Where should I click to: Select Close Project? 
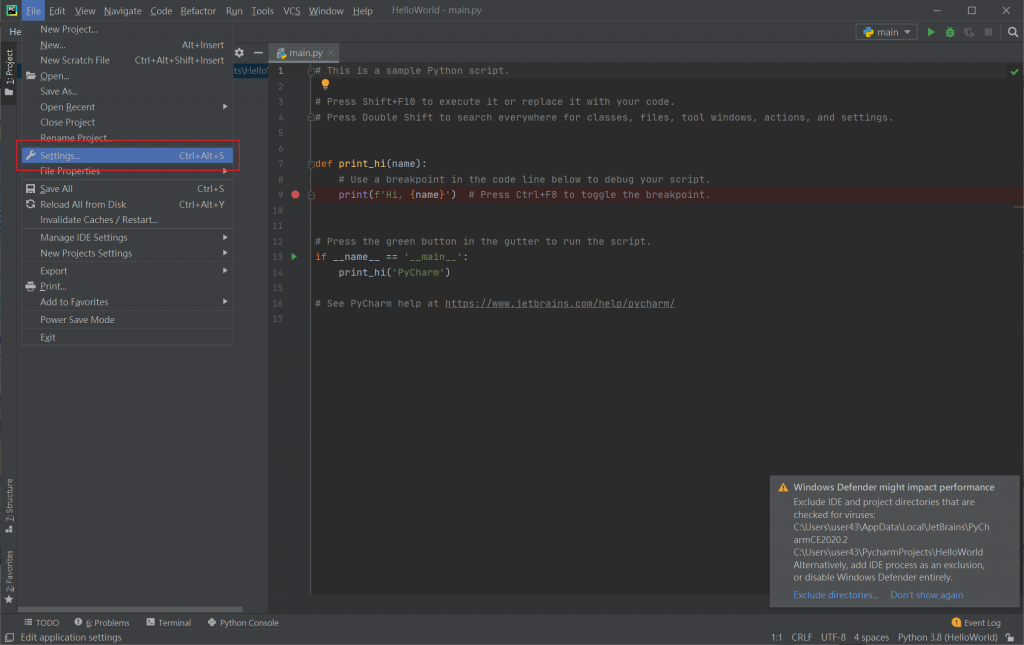pos(128,123)
